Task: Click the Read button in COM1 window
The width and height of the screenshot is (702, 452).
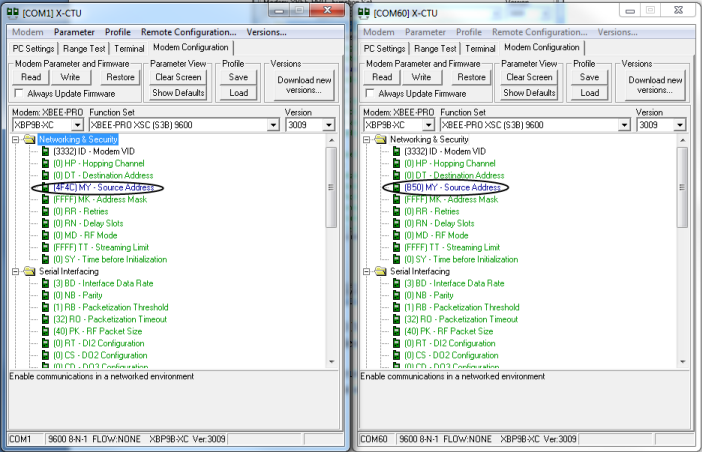Action: click(x=31, y=77)
